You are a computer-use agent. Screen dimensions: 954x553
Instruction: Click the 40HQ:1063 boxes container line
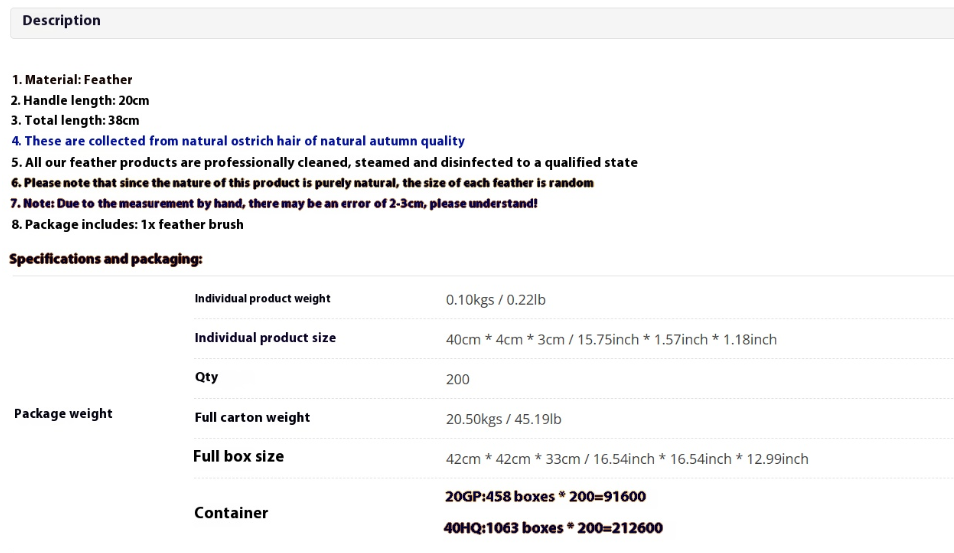pos(553,528)
